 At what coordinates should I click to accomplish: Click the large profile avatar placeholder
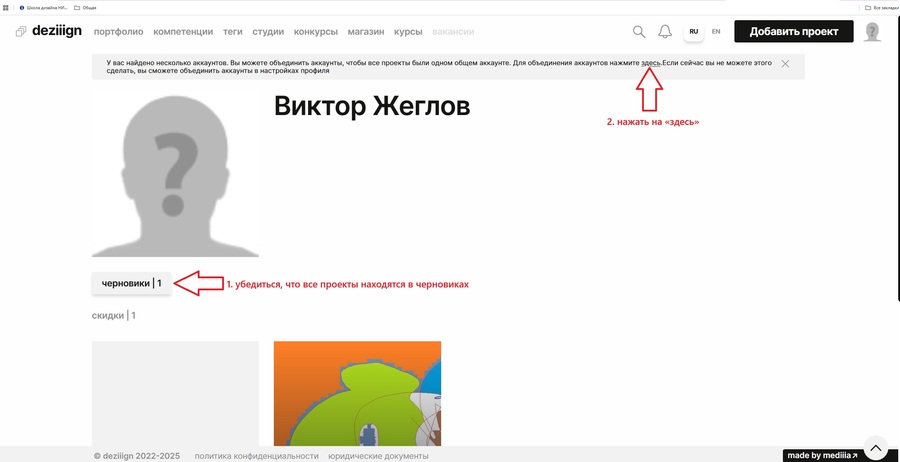[175, 173]
